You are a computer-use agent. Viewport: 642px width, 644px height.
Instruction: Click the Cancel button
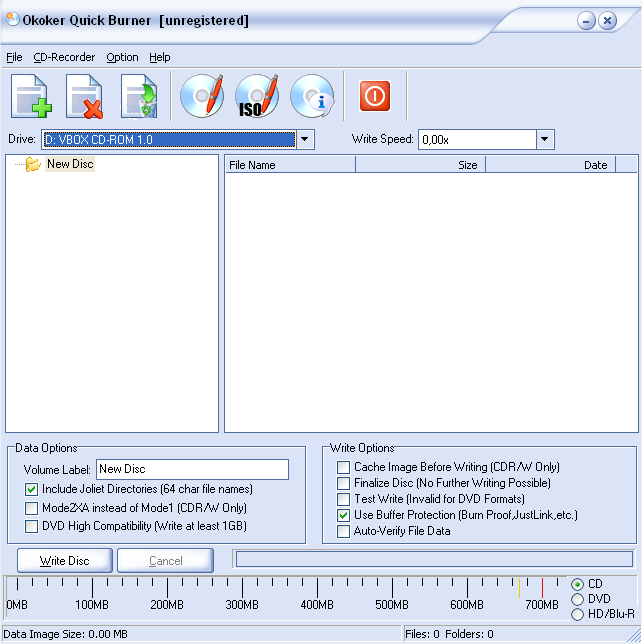click(166, 561)
